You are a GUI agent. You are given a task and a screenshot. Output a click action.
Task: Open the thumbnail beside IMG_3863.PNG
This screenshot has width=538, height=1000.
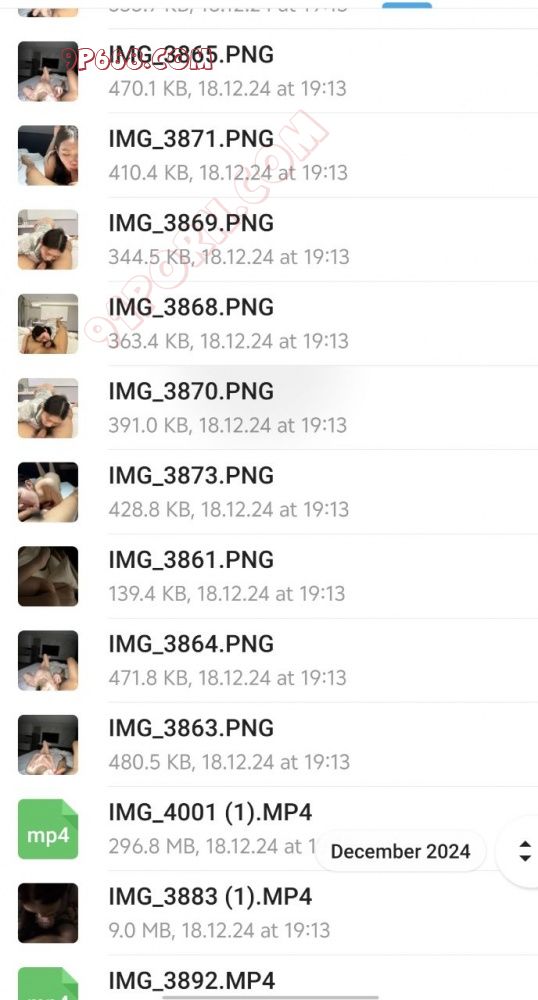point(48,744)
